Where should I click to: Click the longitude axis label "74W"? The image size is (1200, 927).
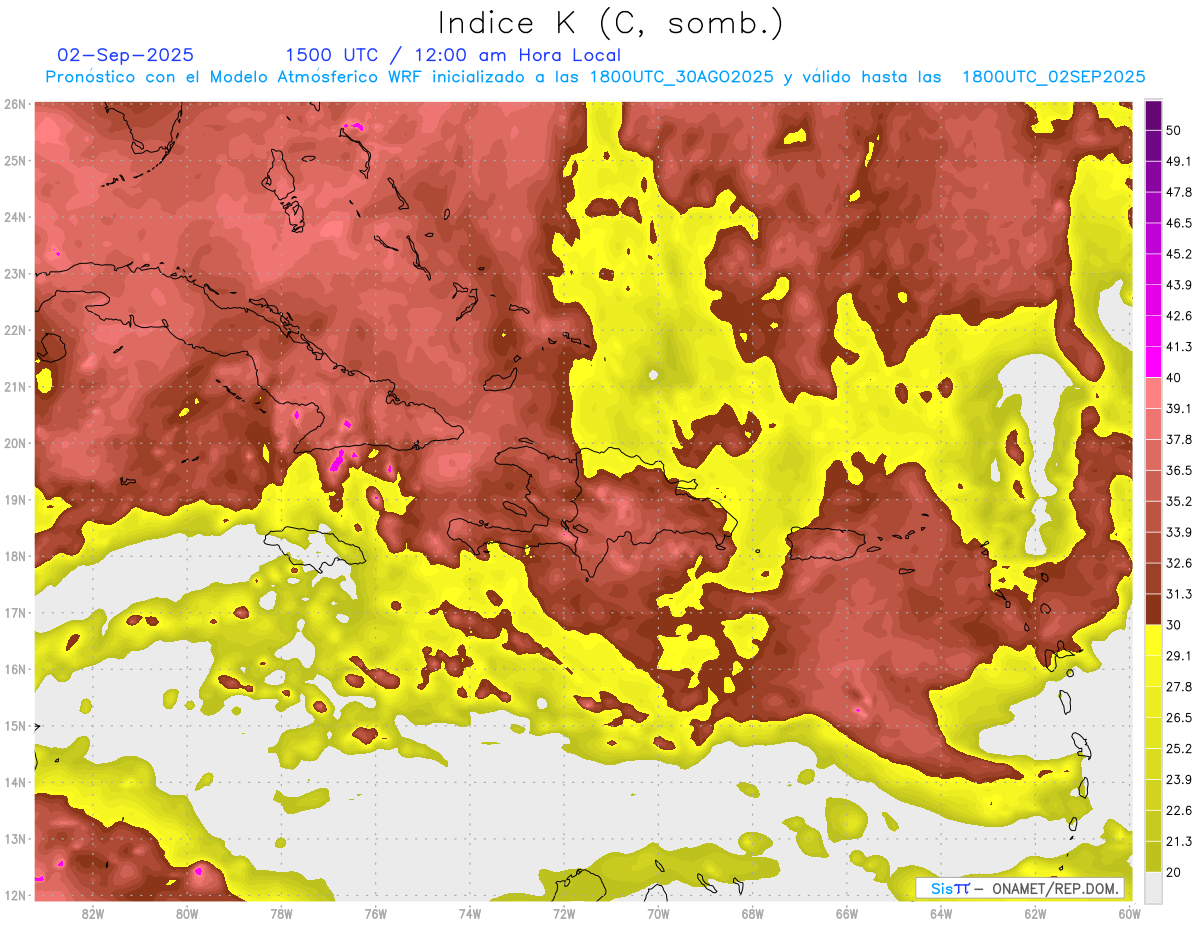tap(470, 914)
